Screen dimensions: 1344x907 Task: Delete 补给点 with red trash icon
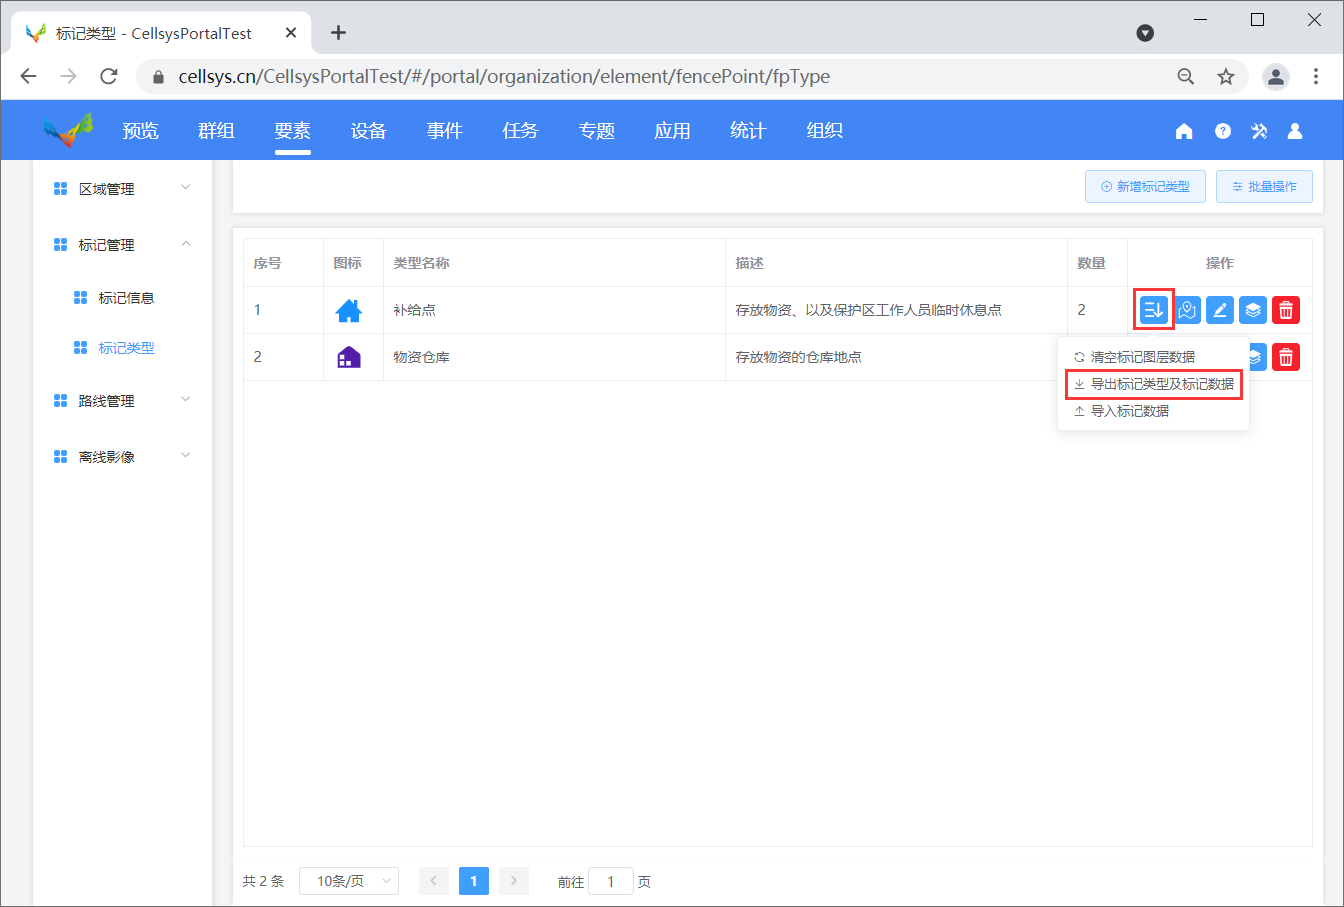(x=1286, y=310)
